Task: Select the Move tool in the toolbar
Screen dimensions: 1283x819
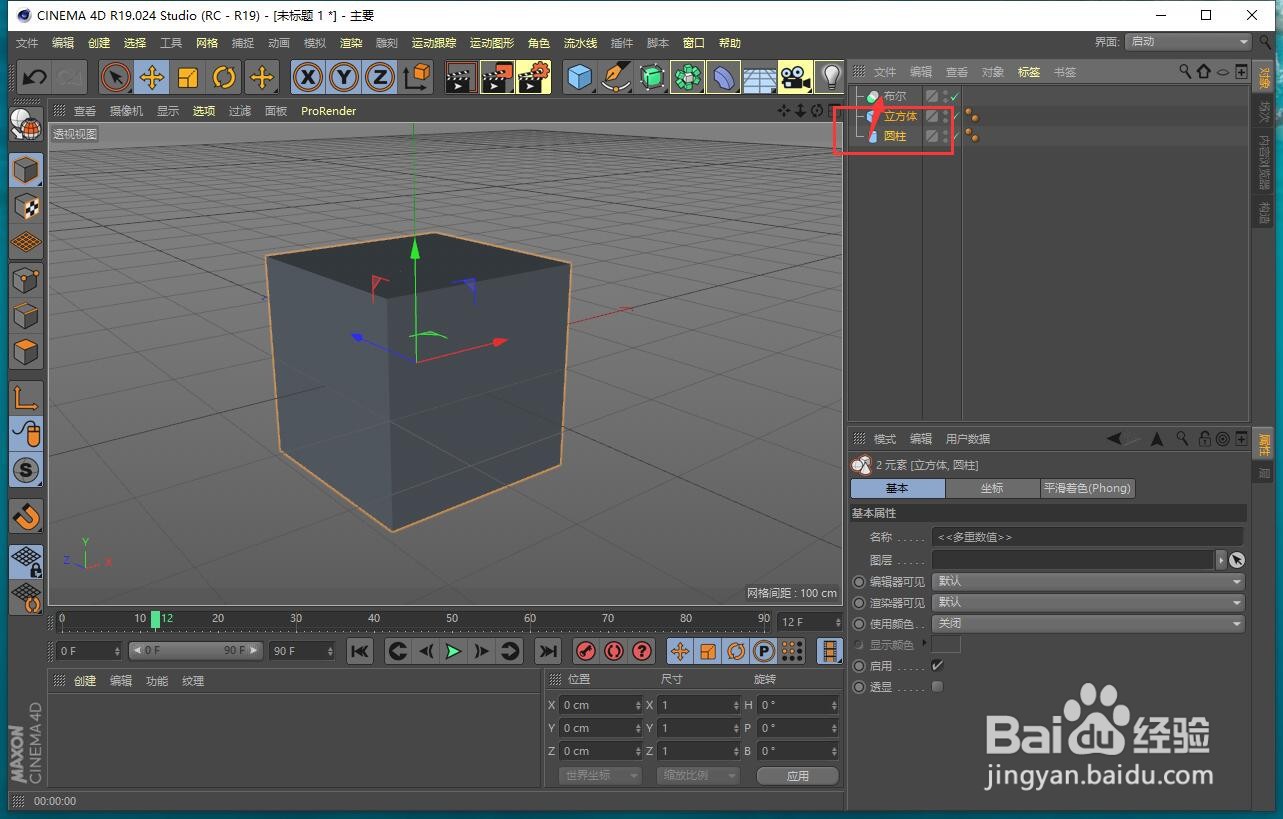Action: click(x=152, y=77)
